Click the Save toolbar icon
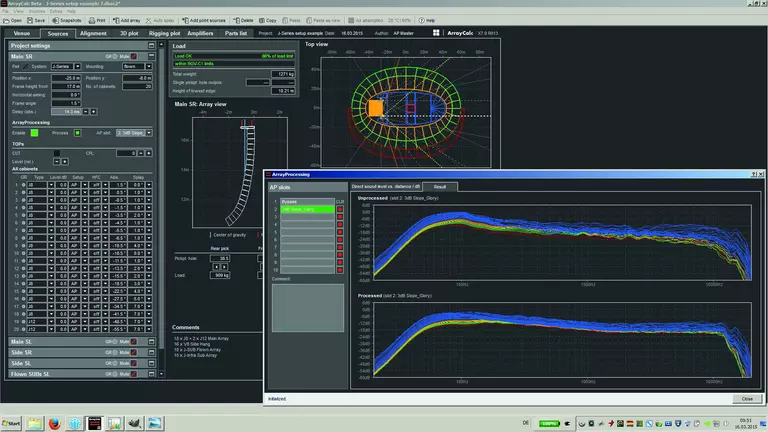This screenshot has height=432, width=768. [37, 20]
